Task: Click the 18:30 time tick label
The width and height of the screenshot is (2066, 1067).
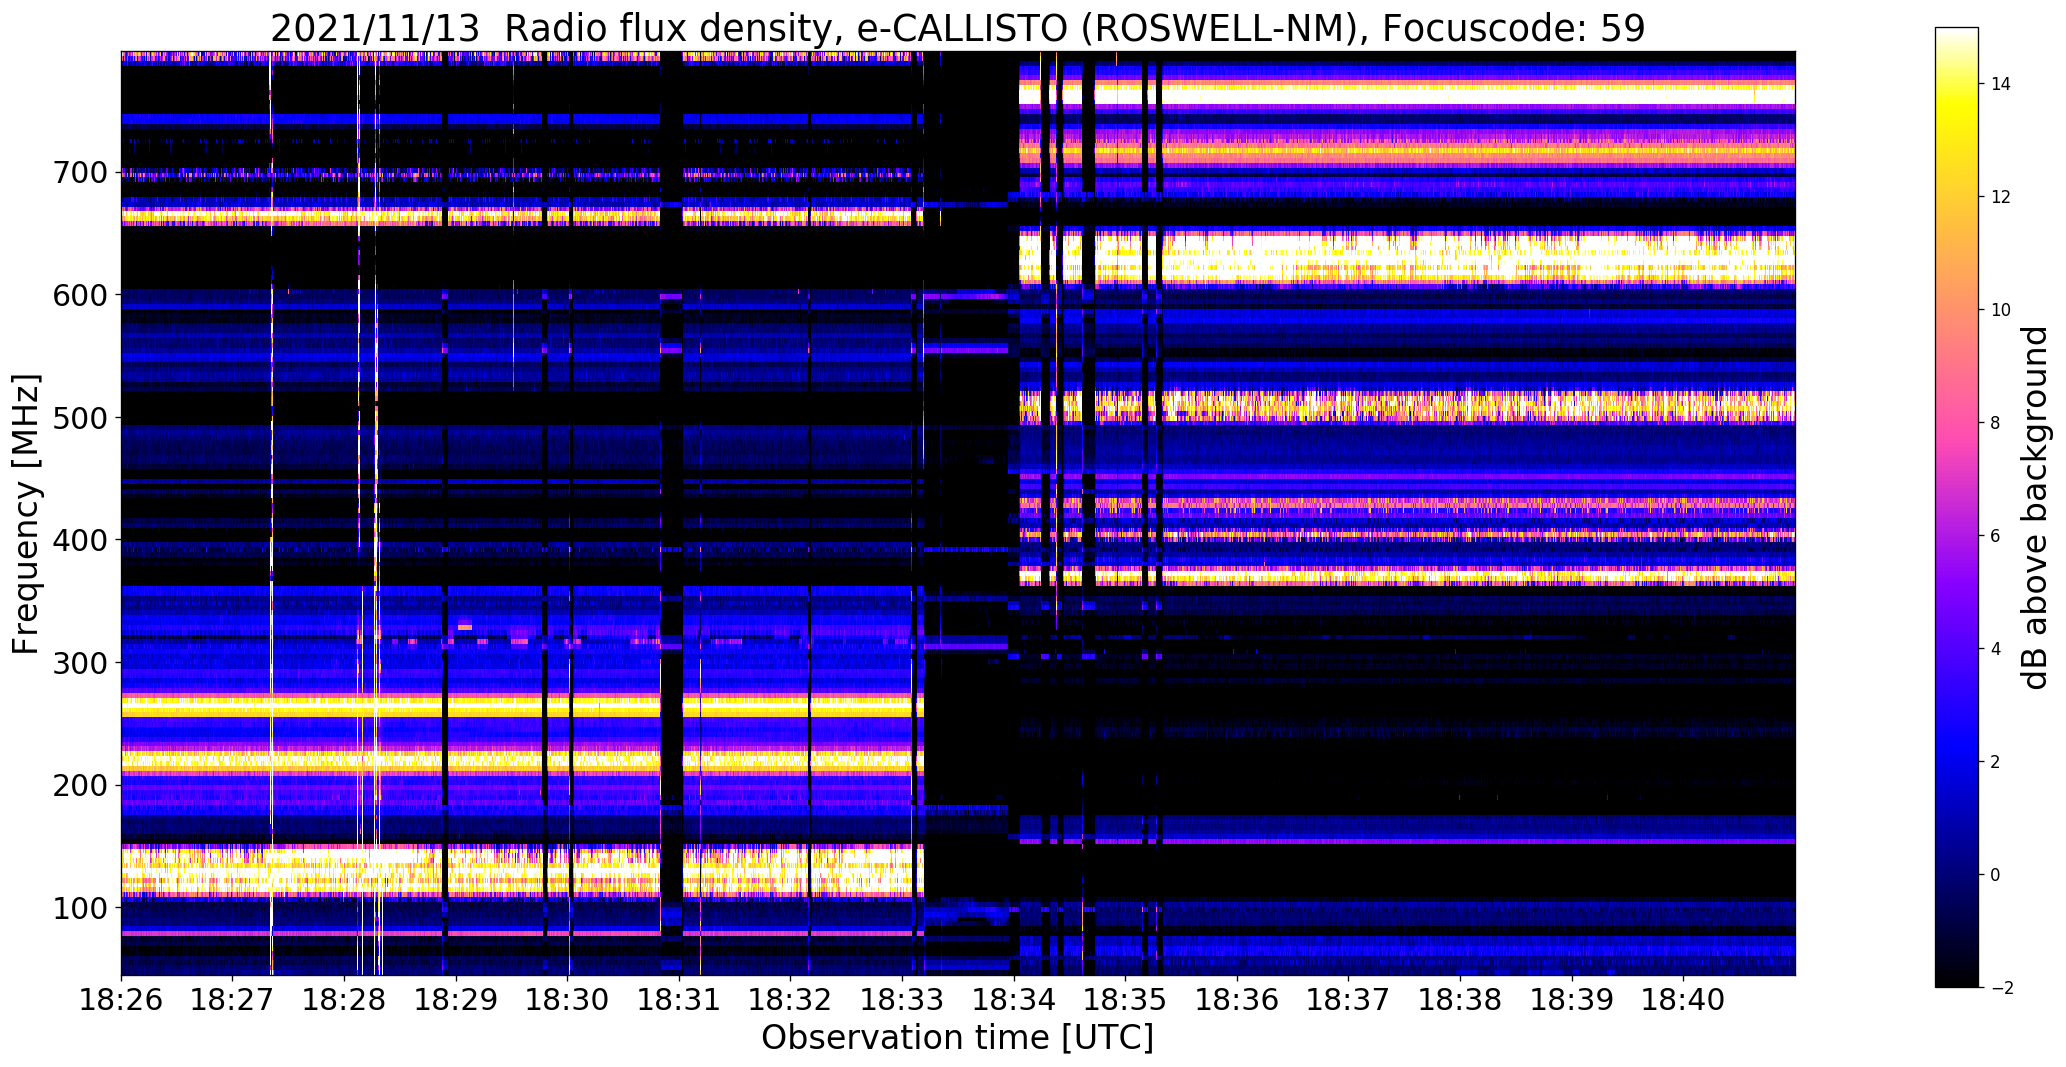Action: coord(567,1001)
